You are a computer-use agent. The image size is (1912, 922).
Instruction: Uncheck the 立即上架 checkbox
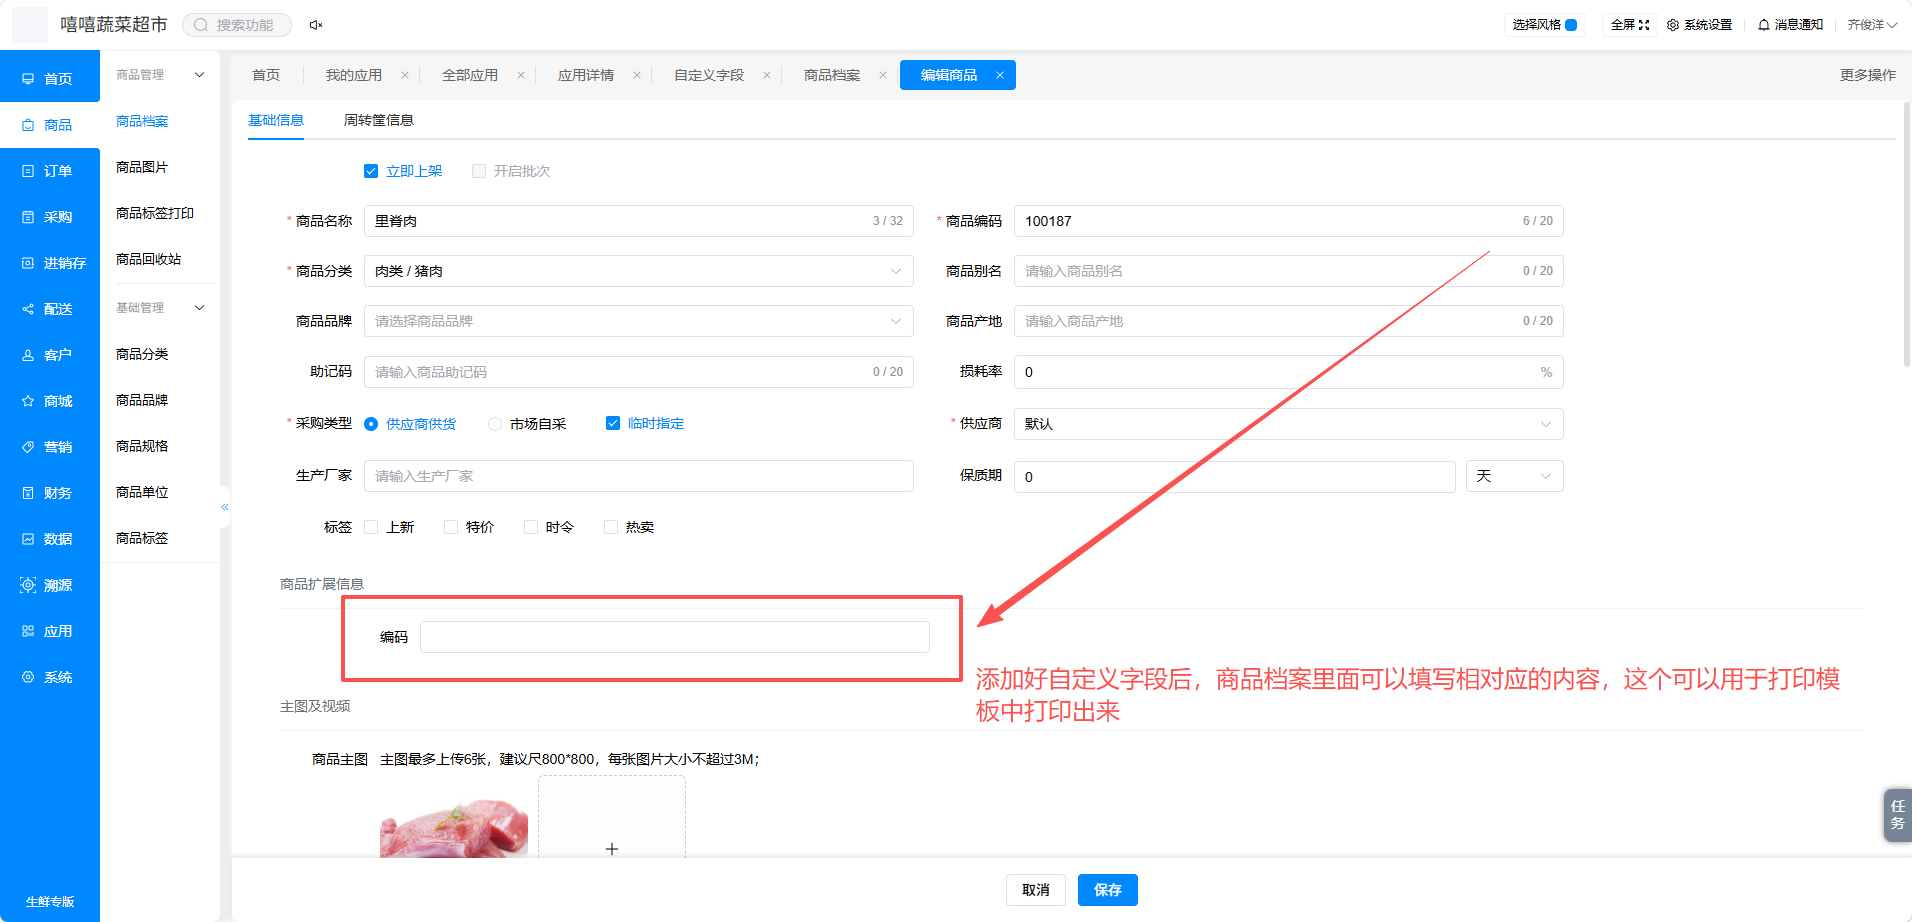click(x=371, y=171)
